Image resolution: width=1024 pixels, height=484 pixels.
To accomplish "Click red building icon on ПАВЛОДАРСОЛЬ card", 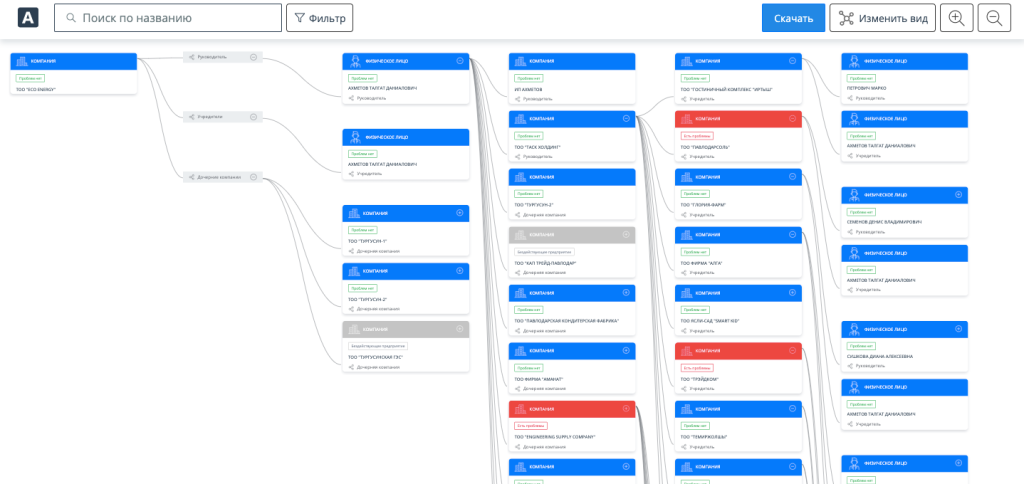I will point(688,118).
